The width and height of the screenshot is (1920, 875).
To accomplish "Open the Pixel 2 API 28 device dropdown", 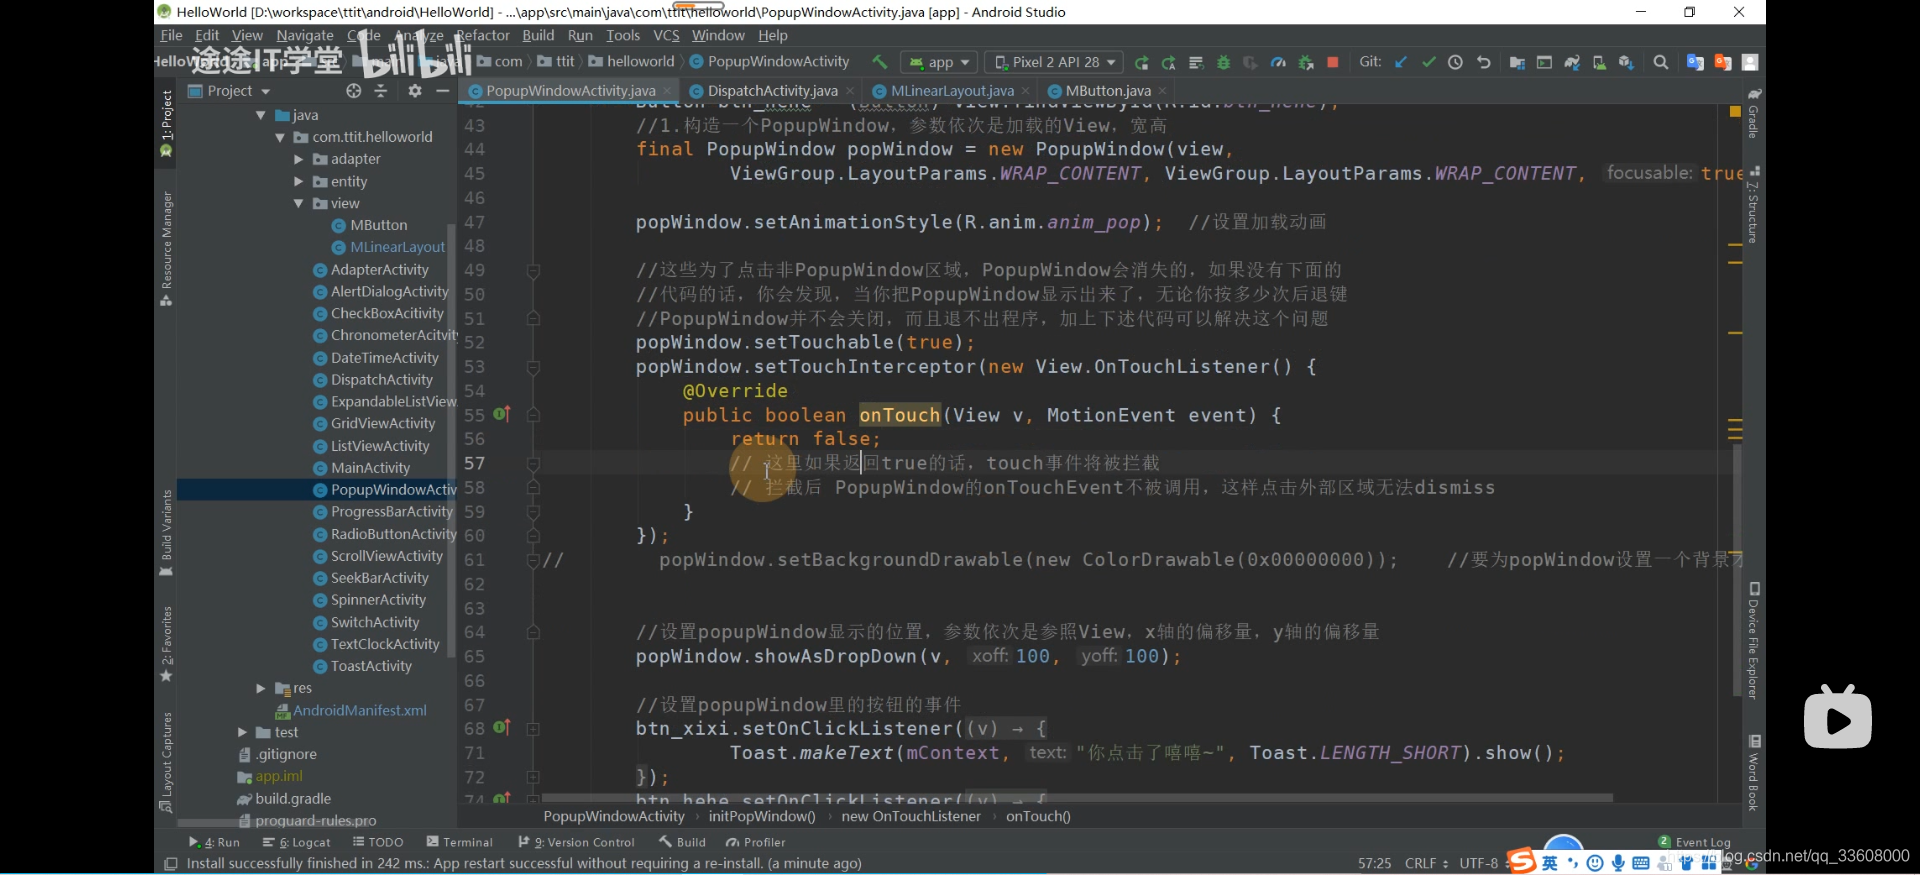I will [x=1054, y=62].
